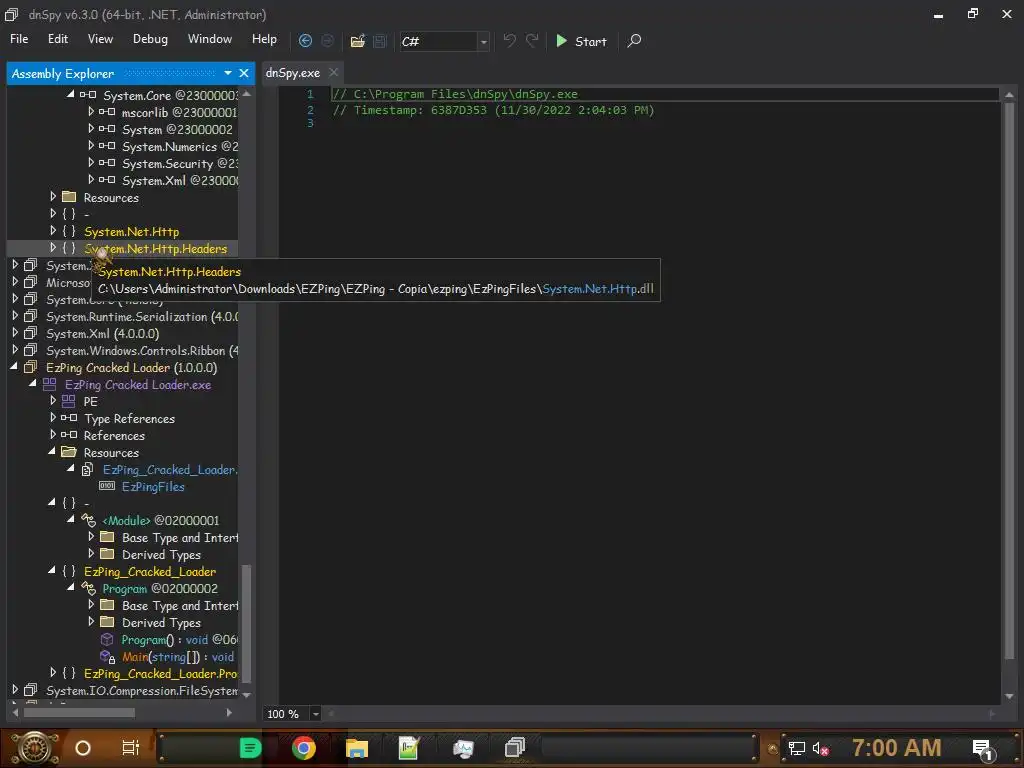The width and height of the screenshot is (1024, 768).
Task: Click the open Resources folder icon under EzPing loader
Action: pyautogui.click(x=69, y=452)
